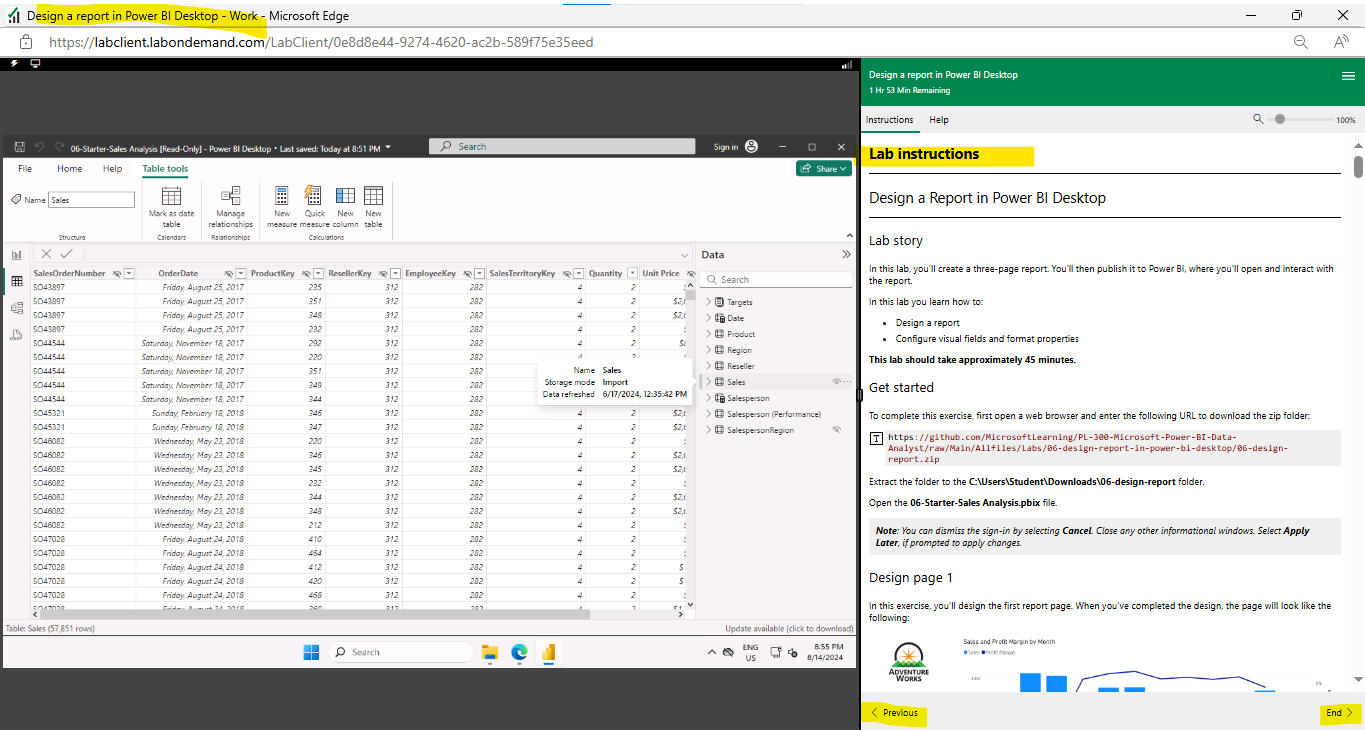Cancel the formula bar edit

[x=46, y=254]
